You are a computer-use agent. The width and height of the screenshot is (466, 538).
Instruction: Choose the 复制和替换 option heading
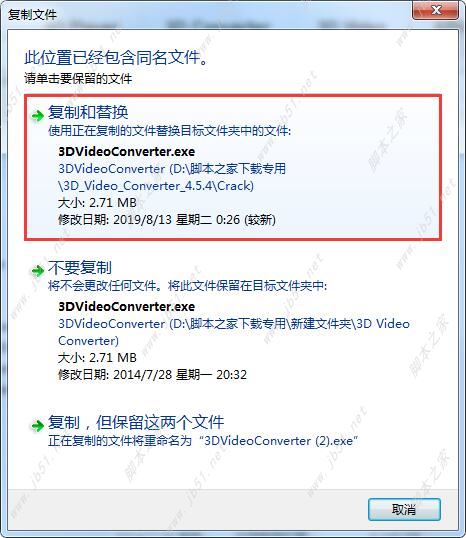coord(88,112)
